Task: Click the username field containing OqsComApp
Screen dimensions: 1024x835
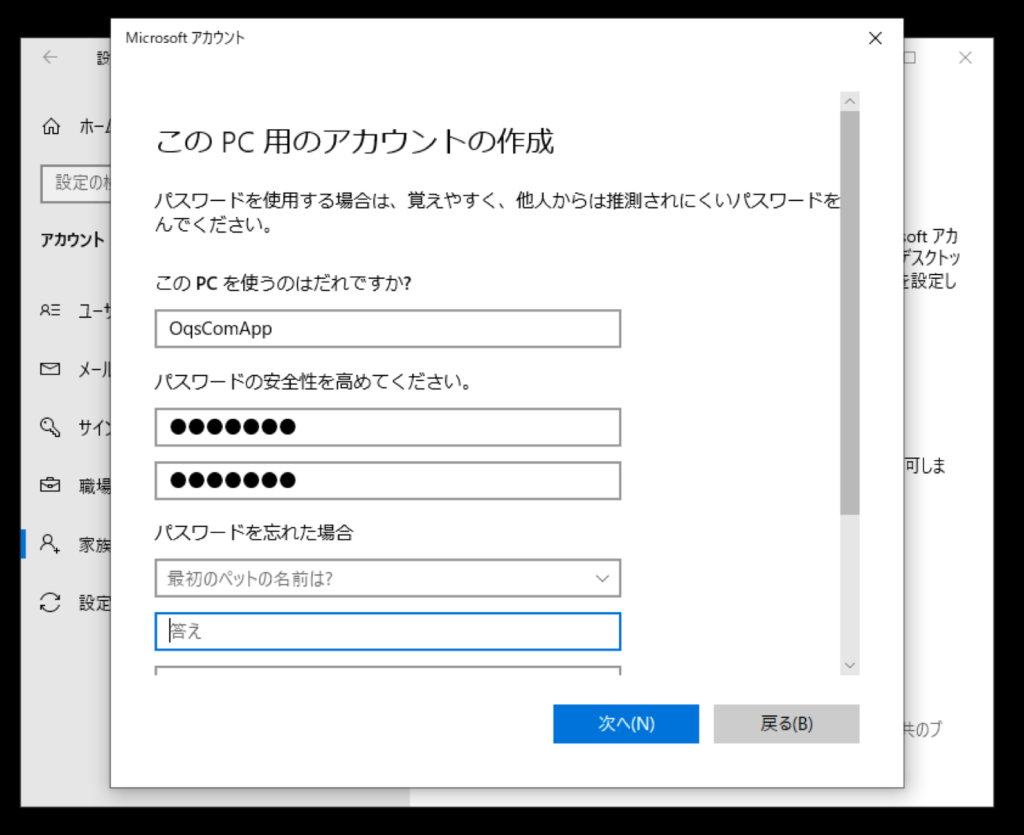Action: (x=387, y=328)
